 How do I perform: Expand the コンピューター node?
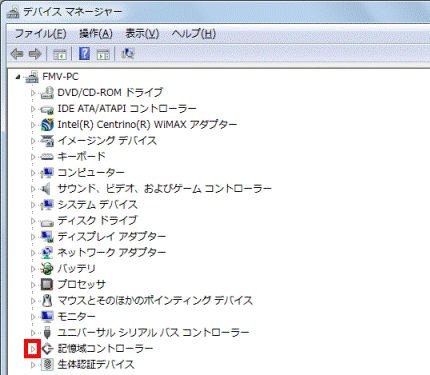pyautogui.click(x=33, y=173)
